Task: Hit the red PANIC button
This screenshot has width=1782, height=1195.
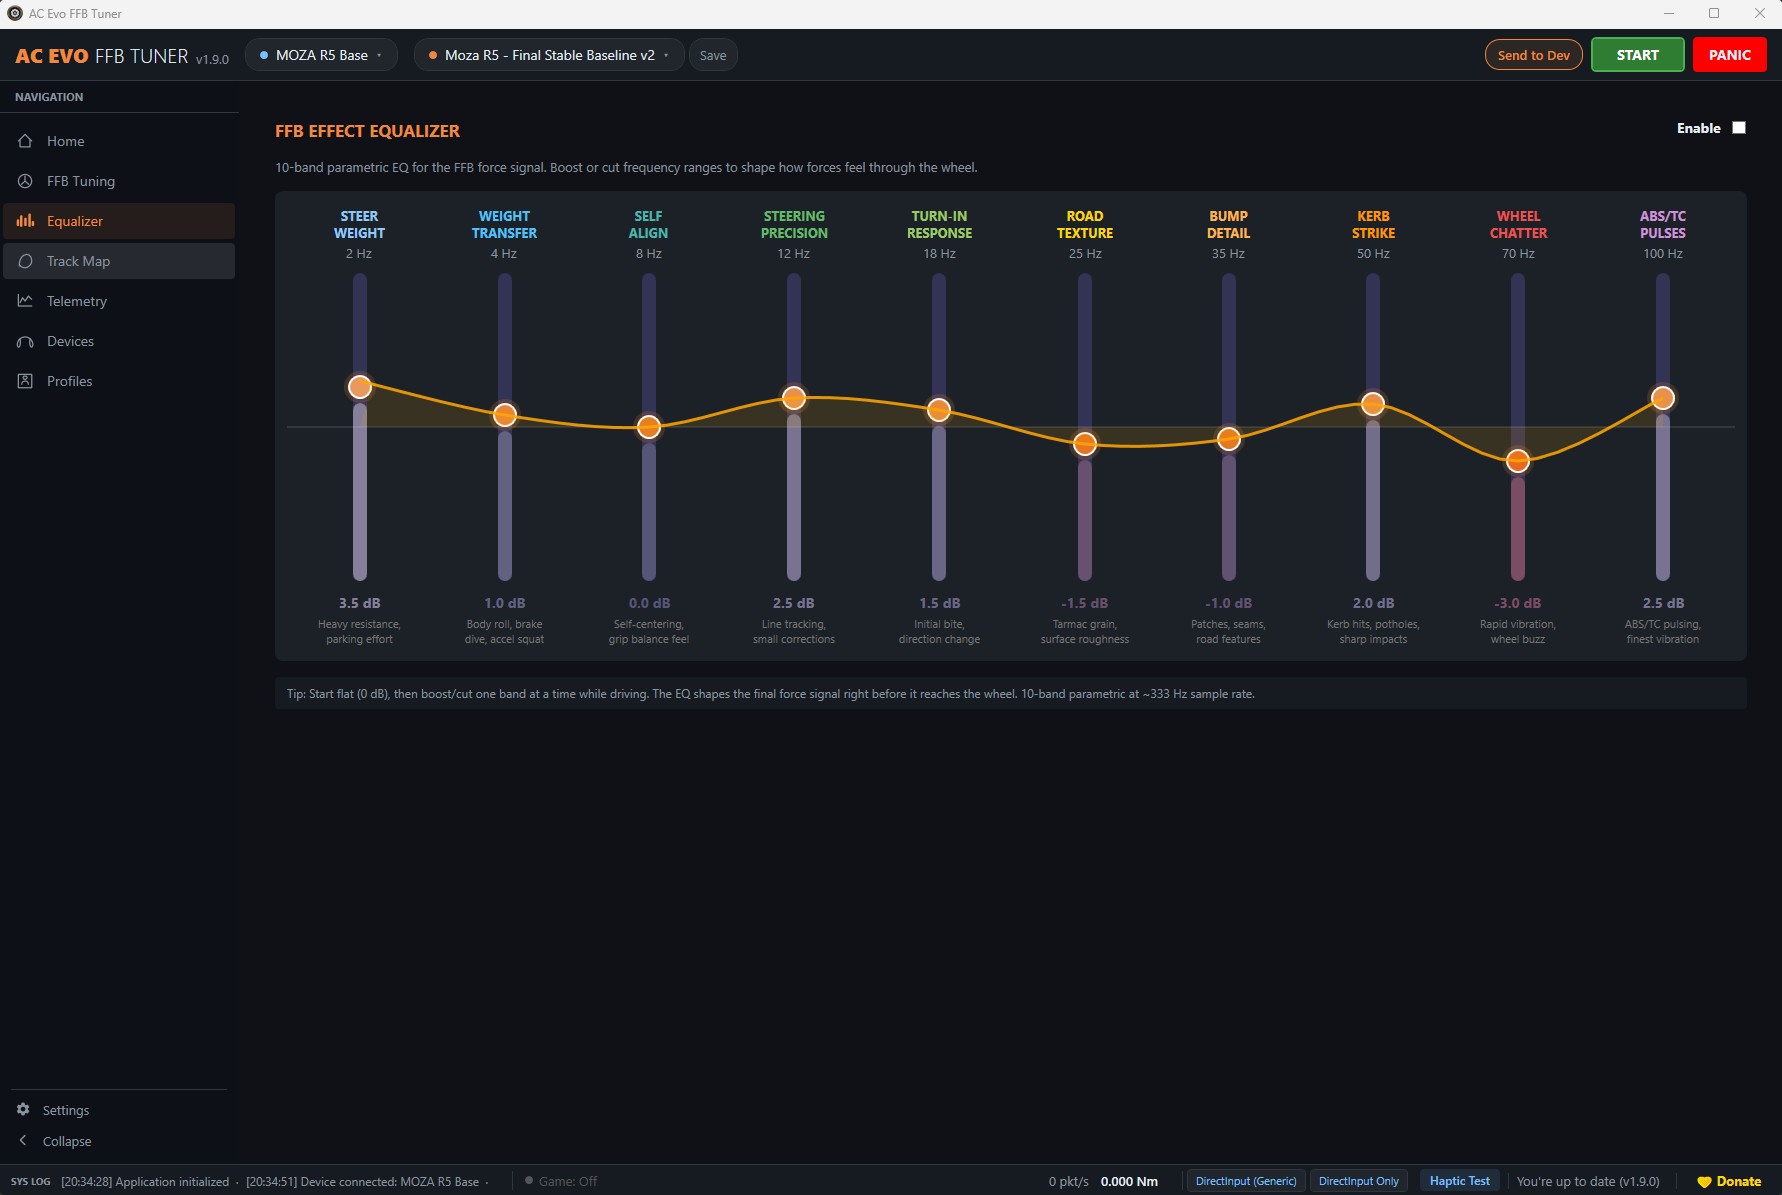Action: (1730, 55)
